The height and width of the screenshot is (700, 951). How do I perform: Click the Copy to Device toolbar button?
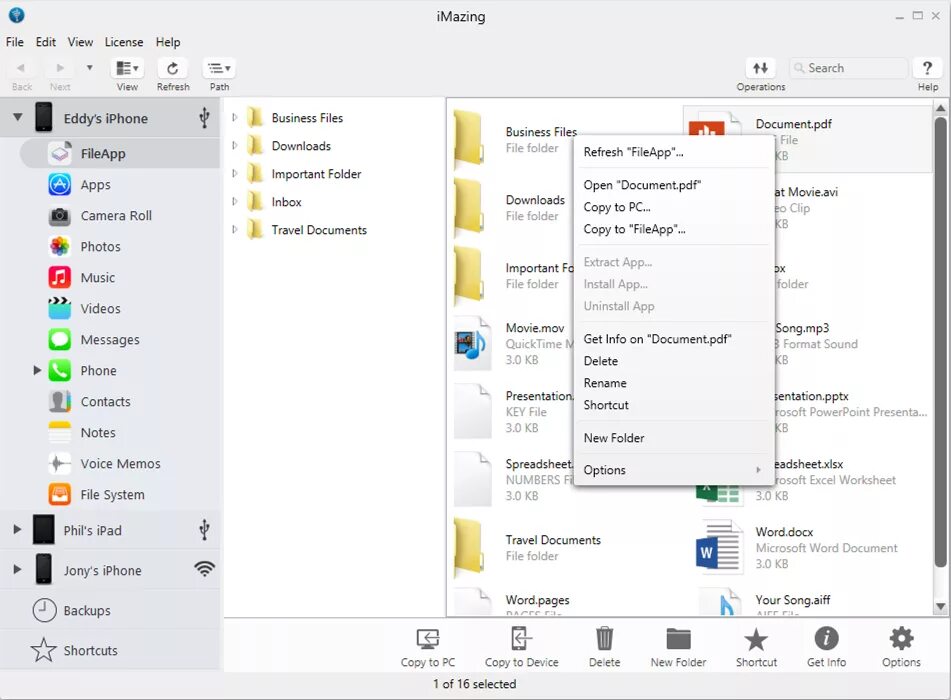tap(522, 647)
